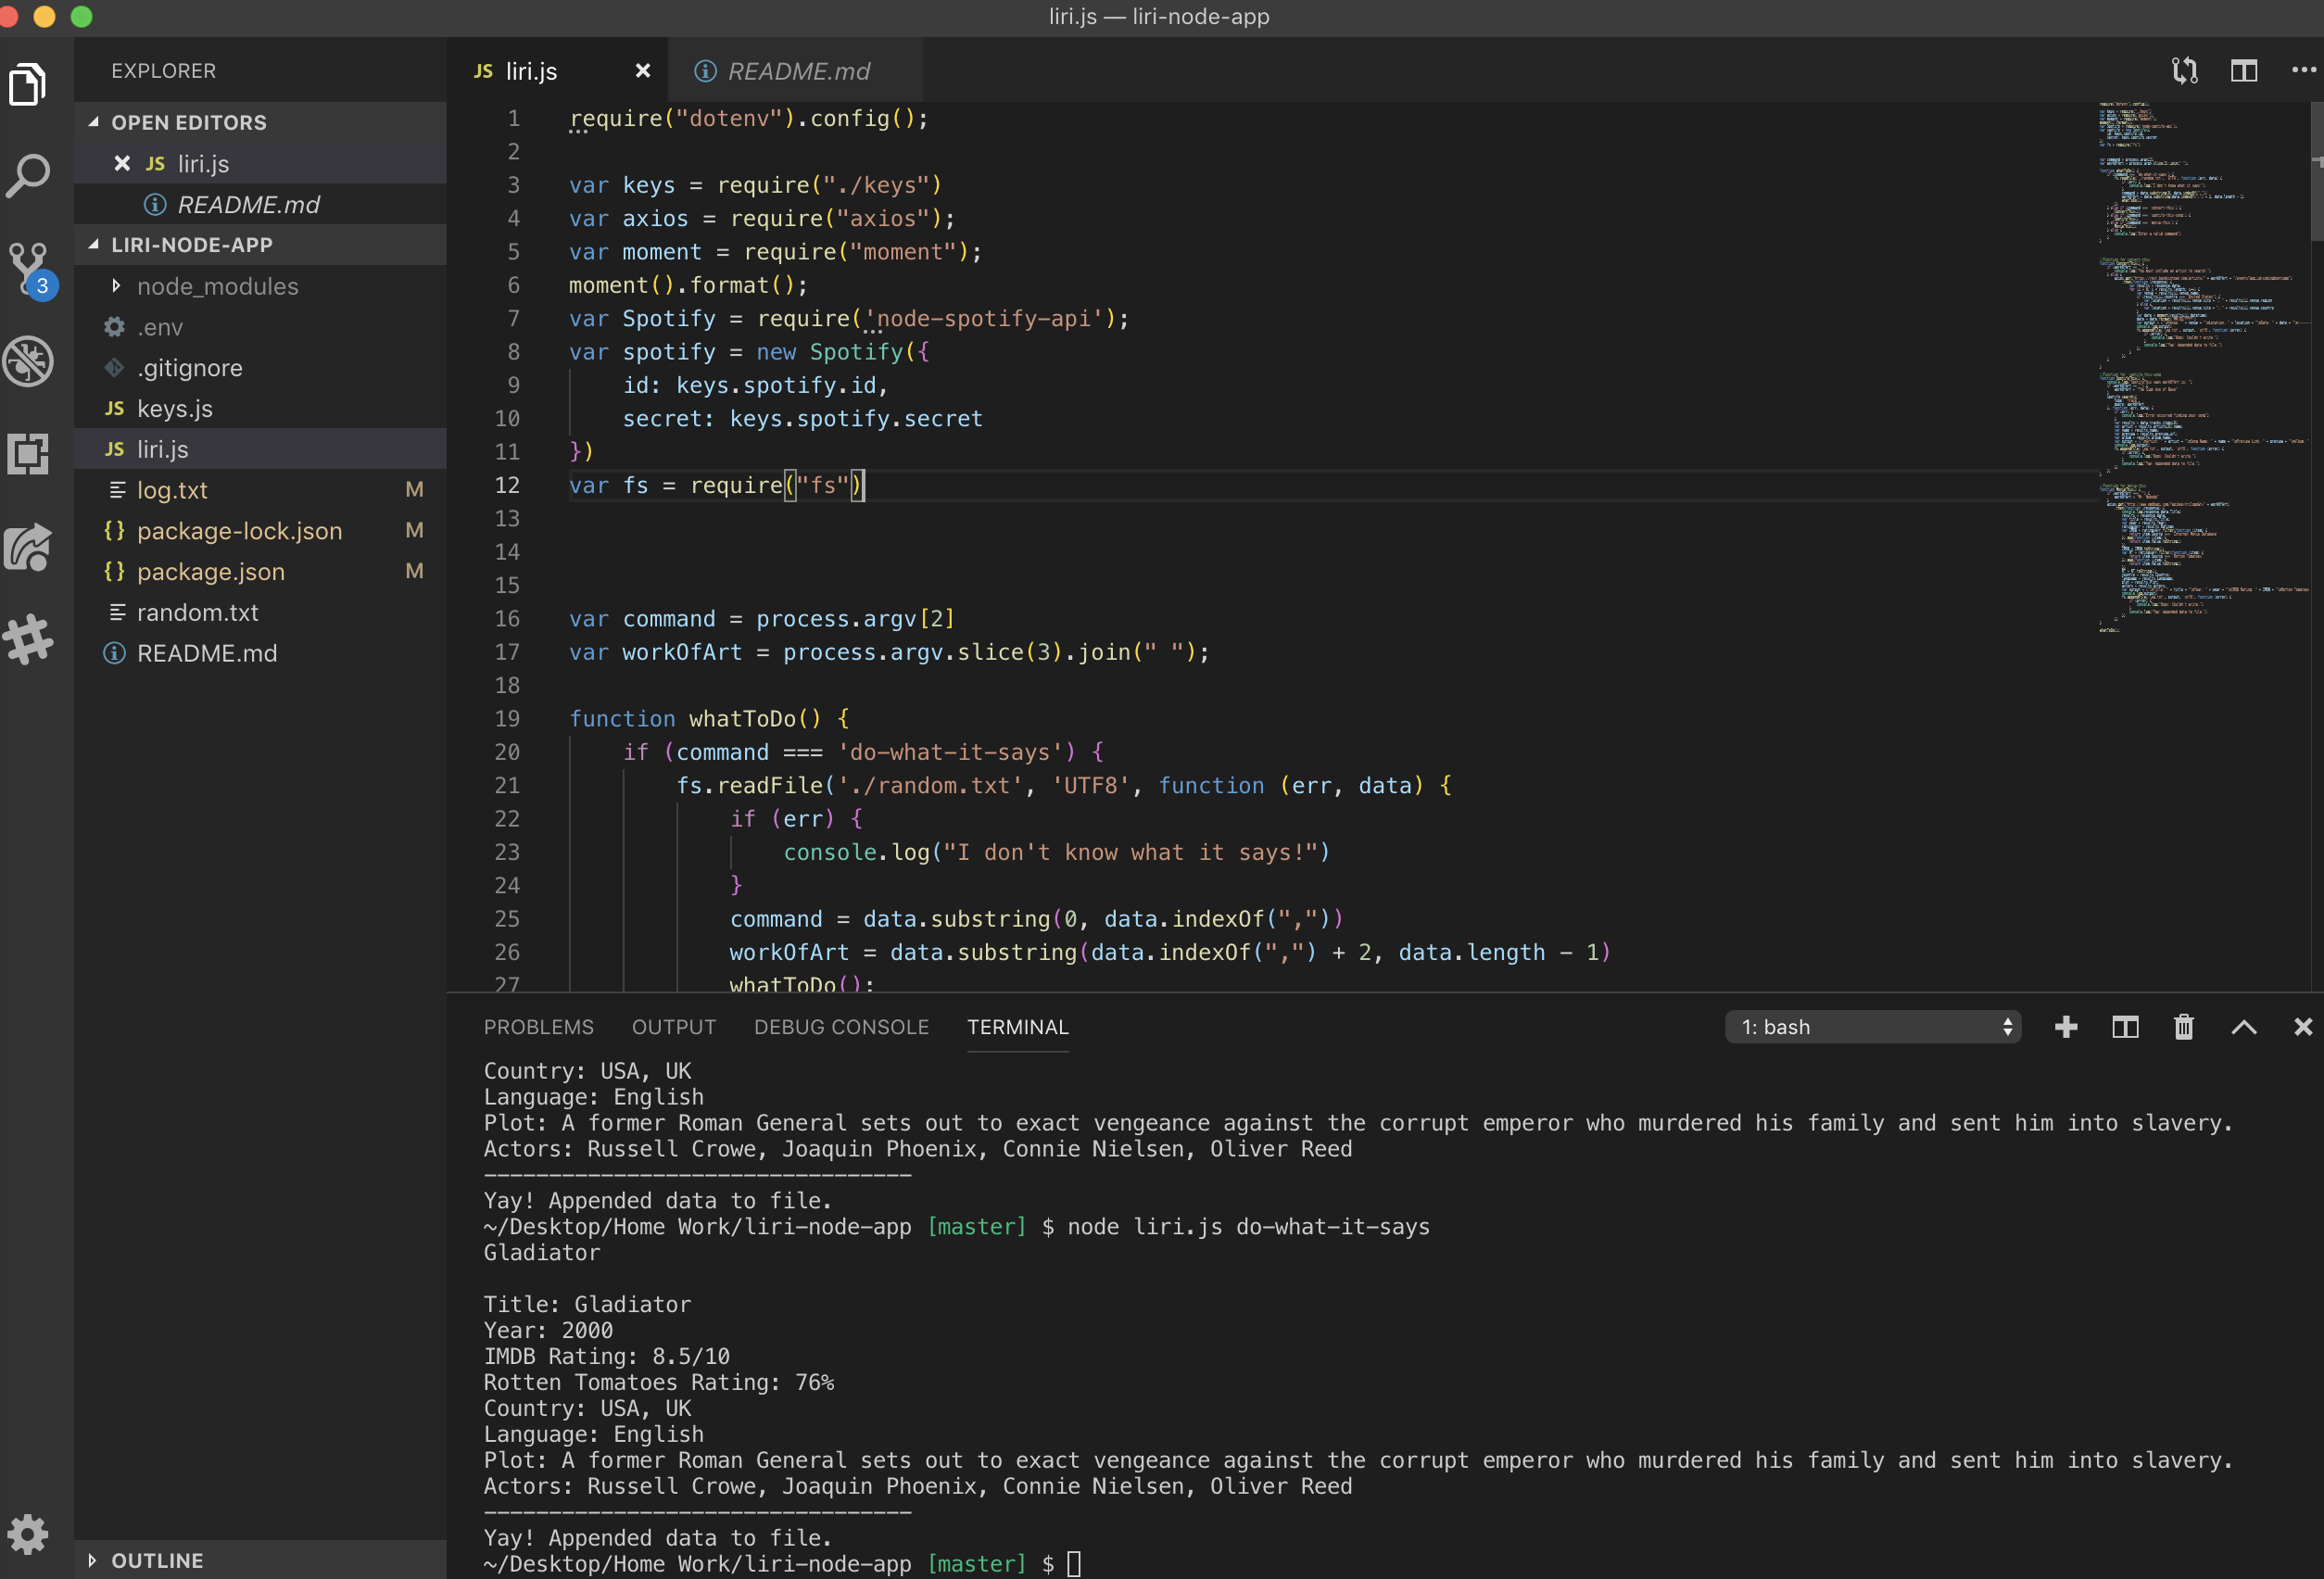The width and height of the screenshot is (2324, 1579).
Task: Maximize terminal panel with the up chevron
Action: [2243, 1027]
